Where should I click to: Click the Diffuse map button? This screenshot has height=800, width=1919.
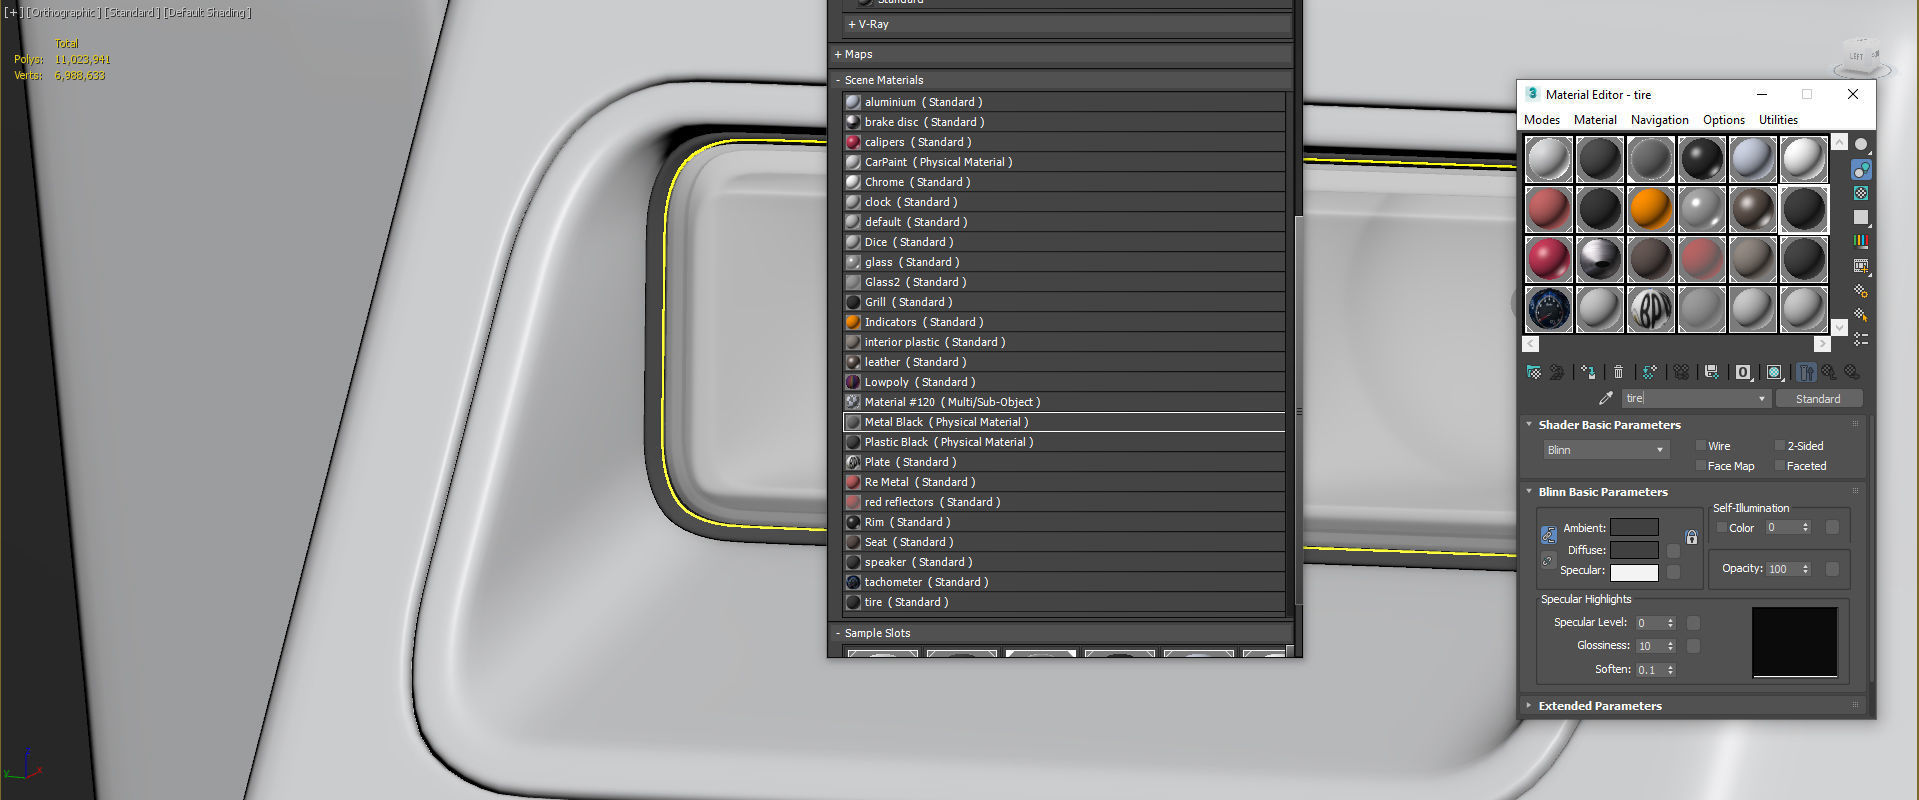(x=1673, y=551)
